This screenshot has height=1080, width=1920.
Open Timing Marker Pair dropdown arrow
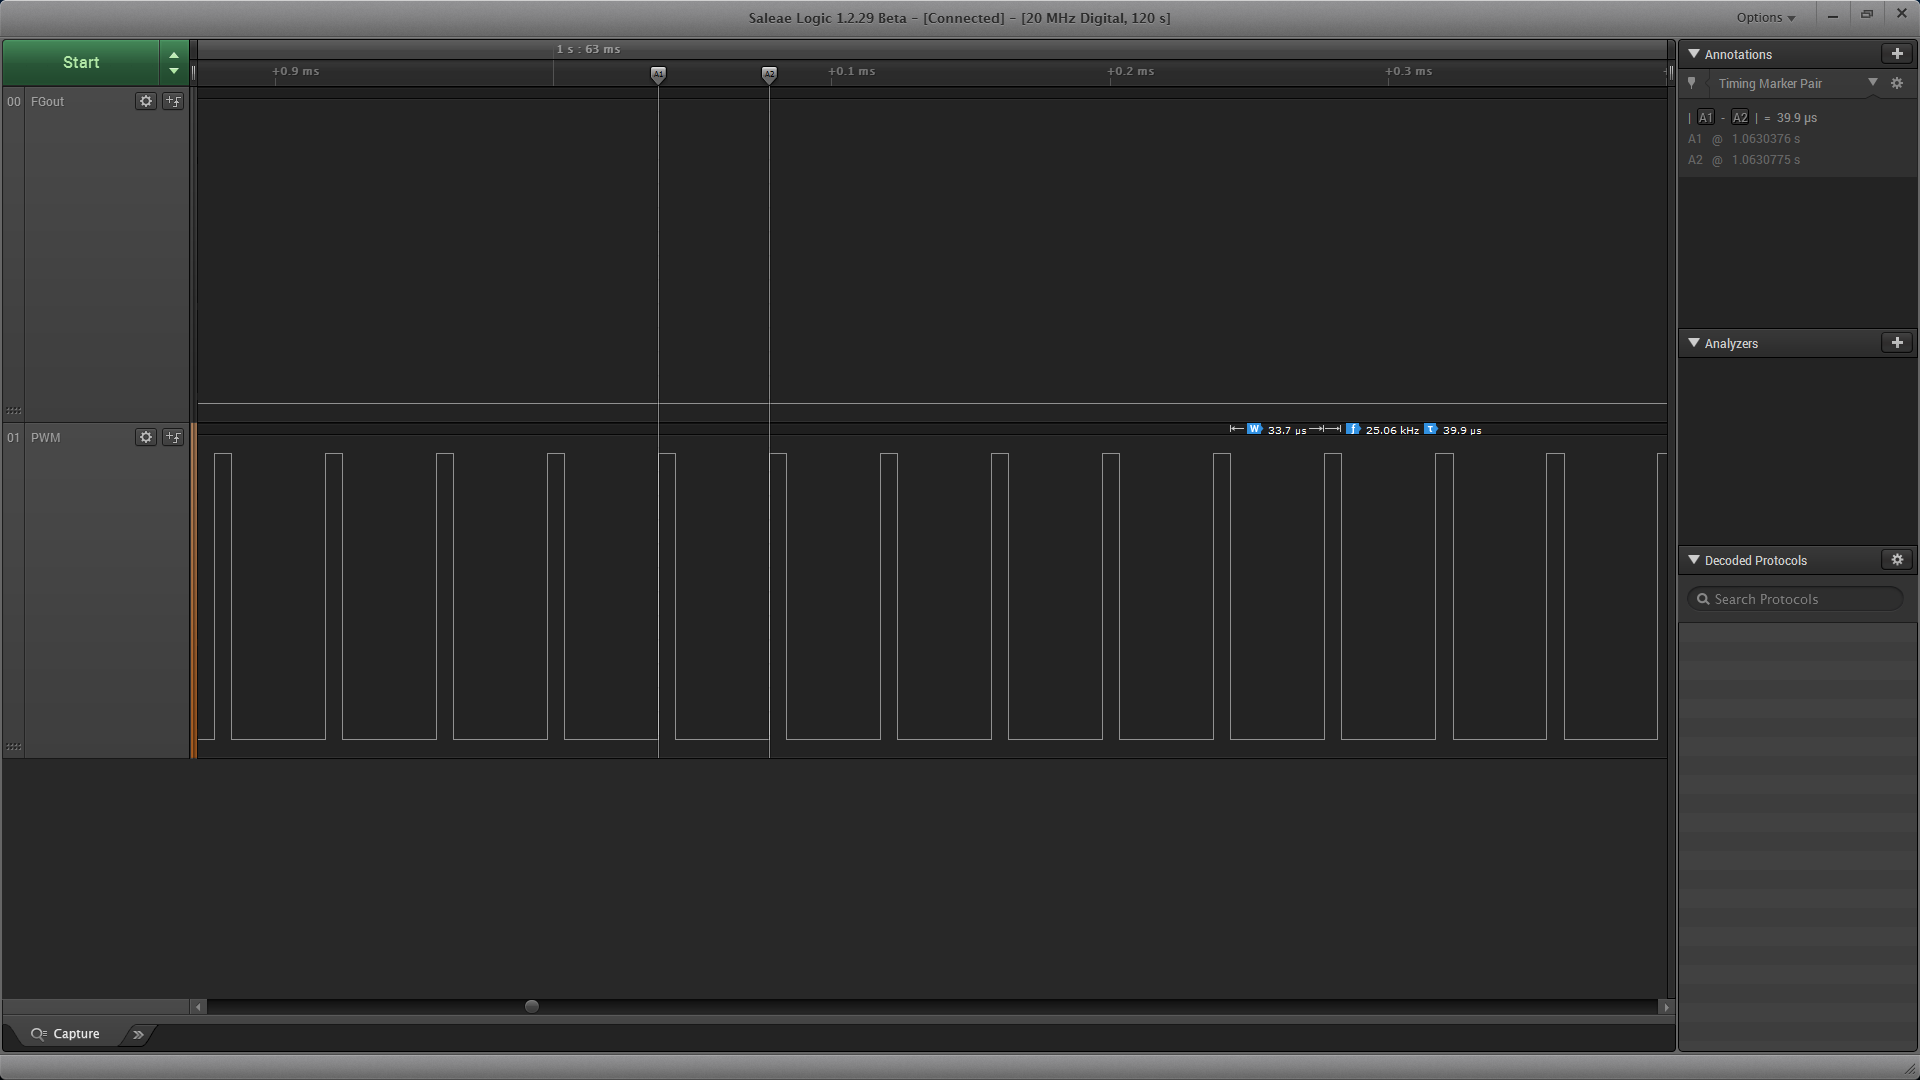click(1873, 83)
